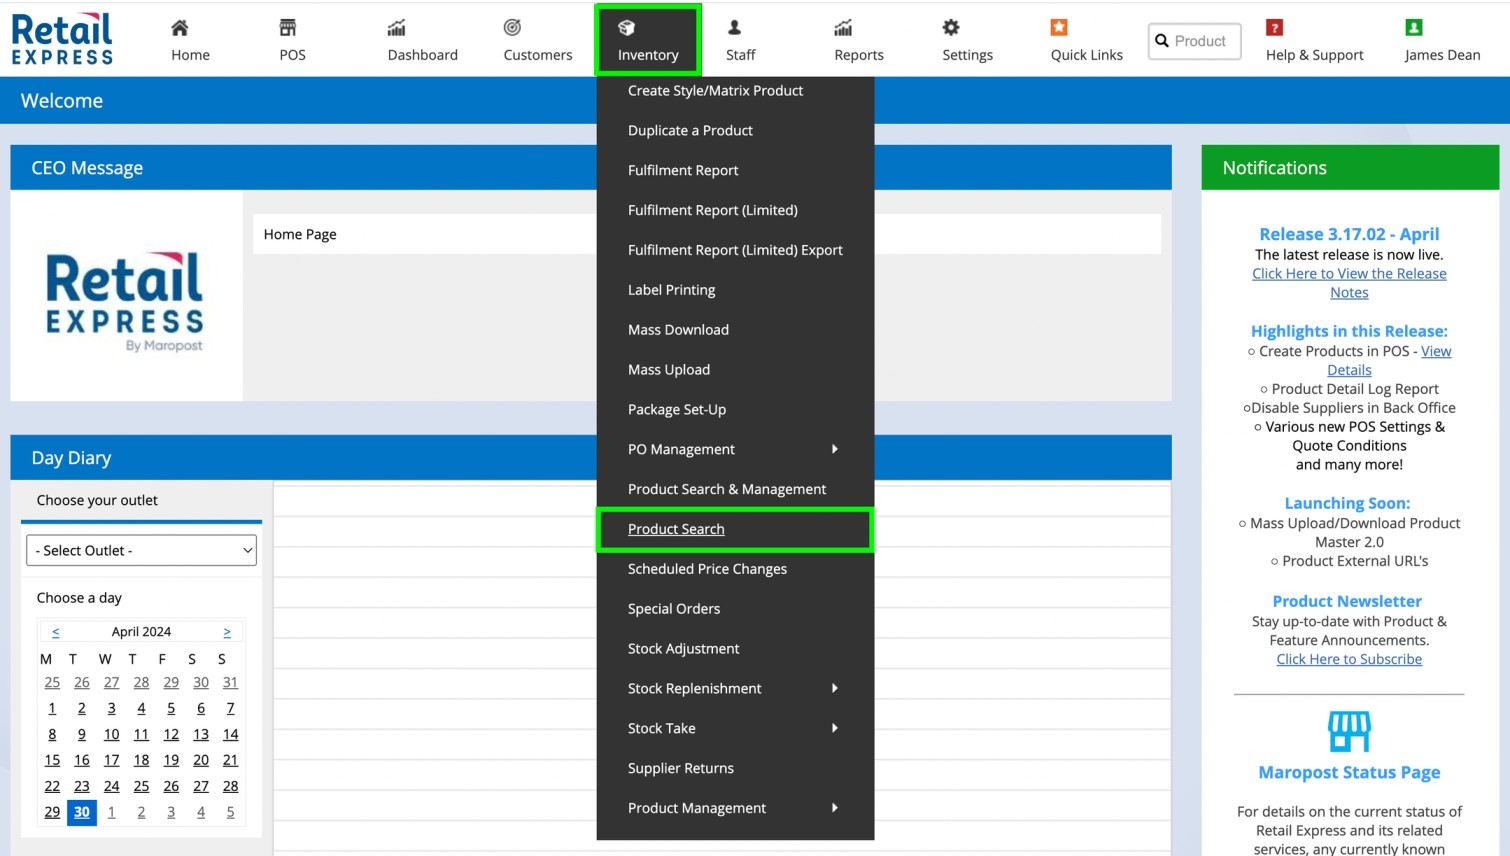Select Label Printing from the menu
This screenshot has height=856, width=1510.
(x=671, y=290)
